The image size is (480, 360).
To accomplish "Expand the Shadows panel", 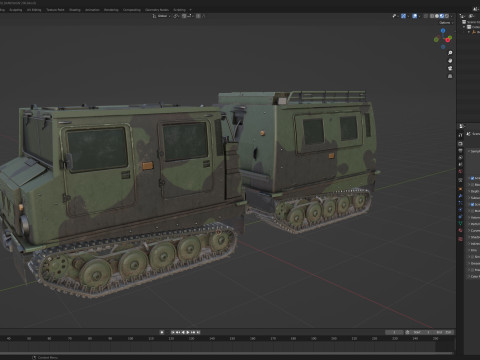I will (474, 237).
